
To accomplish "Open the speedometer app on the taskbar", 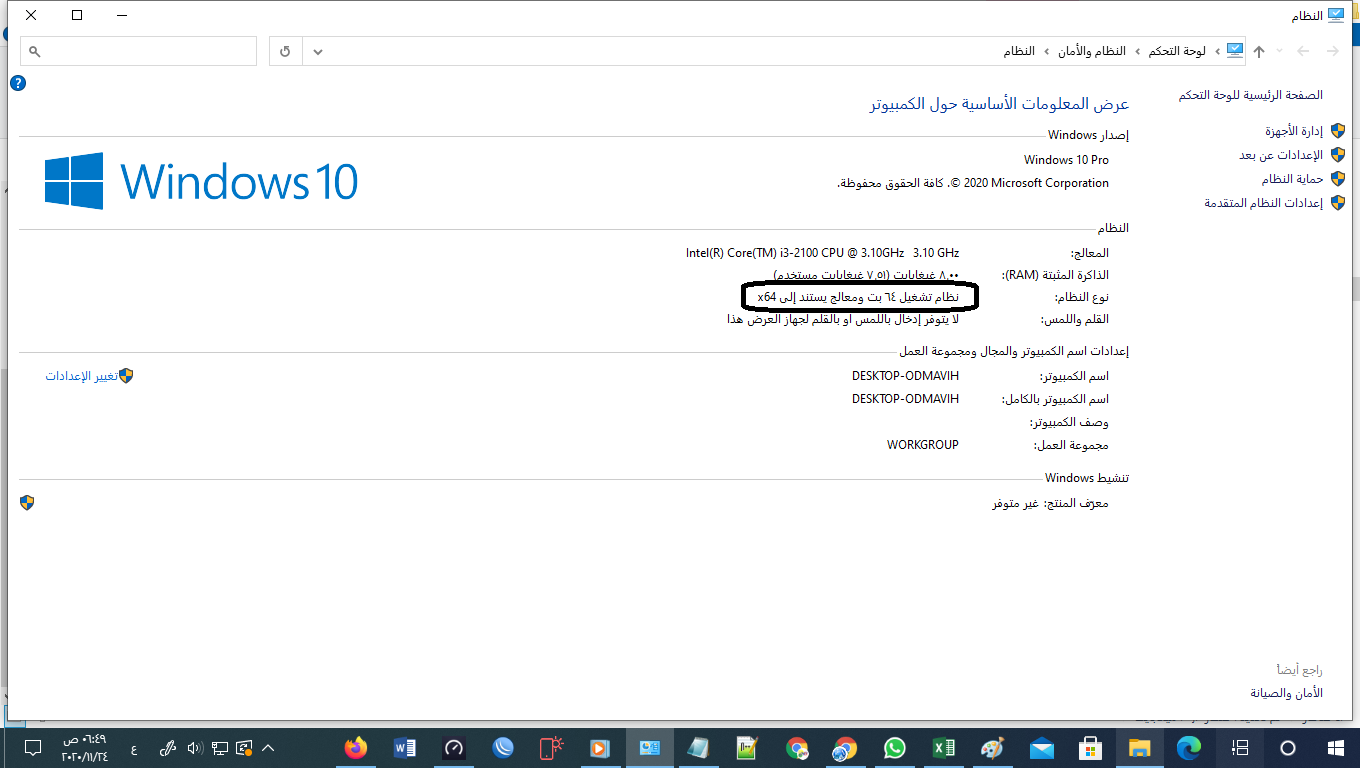I will point(454,748).
